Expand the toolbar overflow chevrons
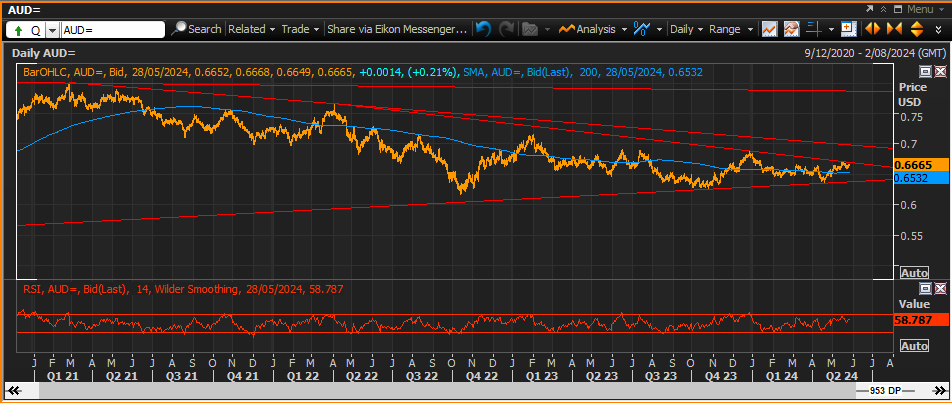This screenshot has height=403, width=952. click(x=937, y=29)
